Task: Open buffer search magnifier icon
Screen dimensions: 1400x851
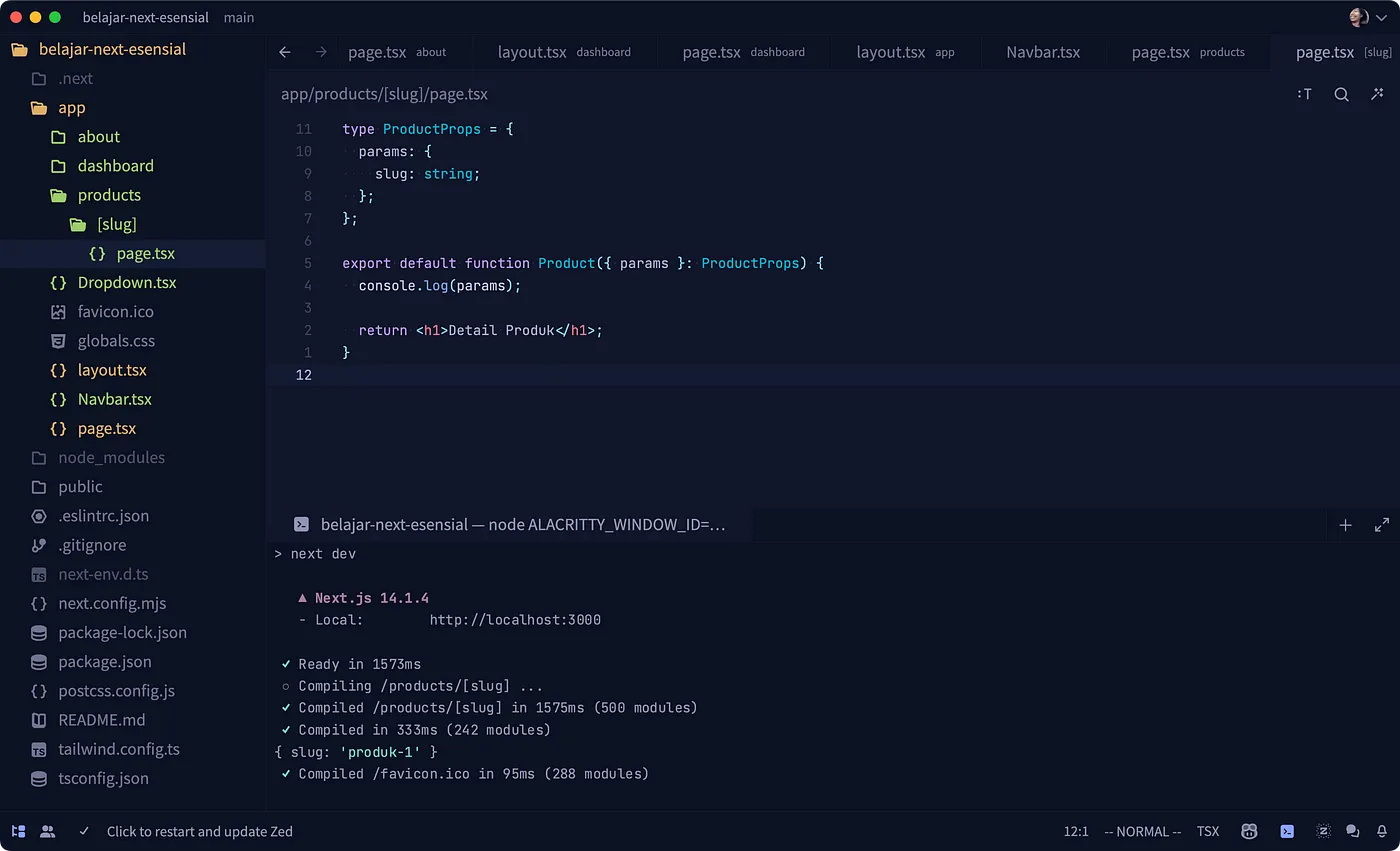Action: (1341, 94)
